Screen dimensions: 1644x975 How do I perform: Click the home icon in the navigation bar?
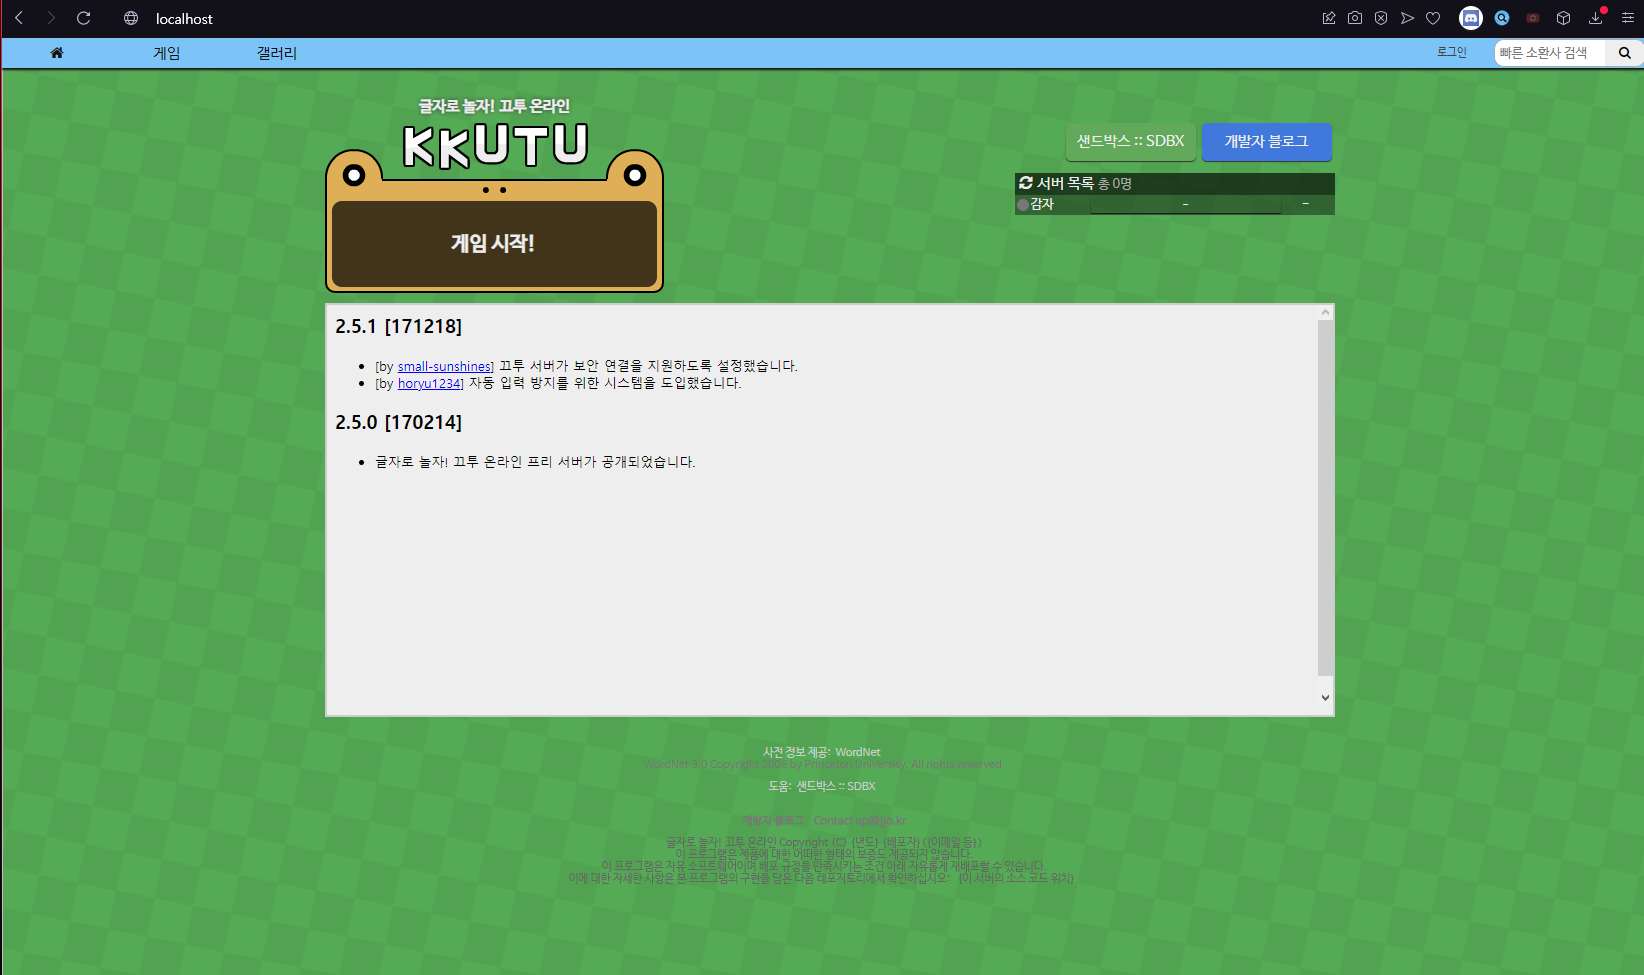(x=57, y=52)
